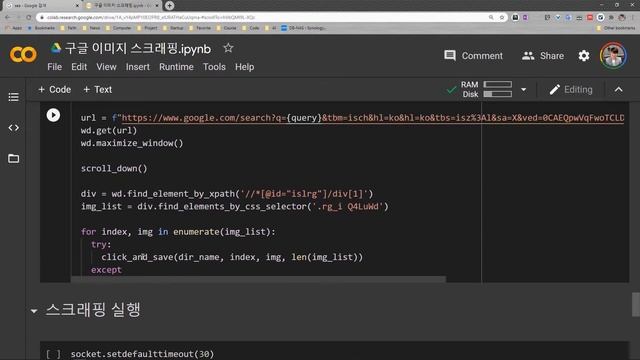Switch to the Google search browser tab
Screen dimensions: 640x360
42,6
